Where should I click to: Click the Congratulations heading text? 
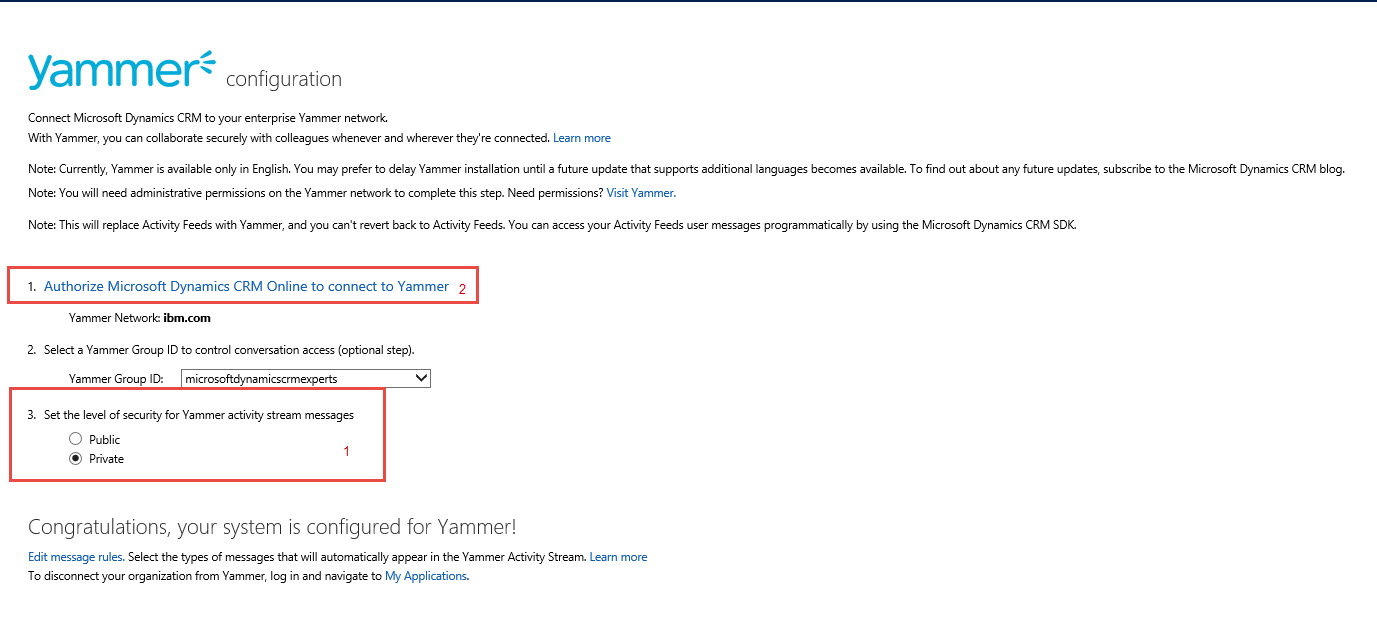(272, 527)
